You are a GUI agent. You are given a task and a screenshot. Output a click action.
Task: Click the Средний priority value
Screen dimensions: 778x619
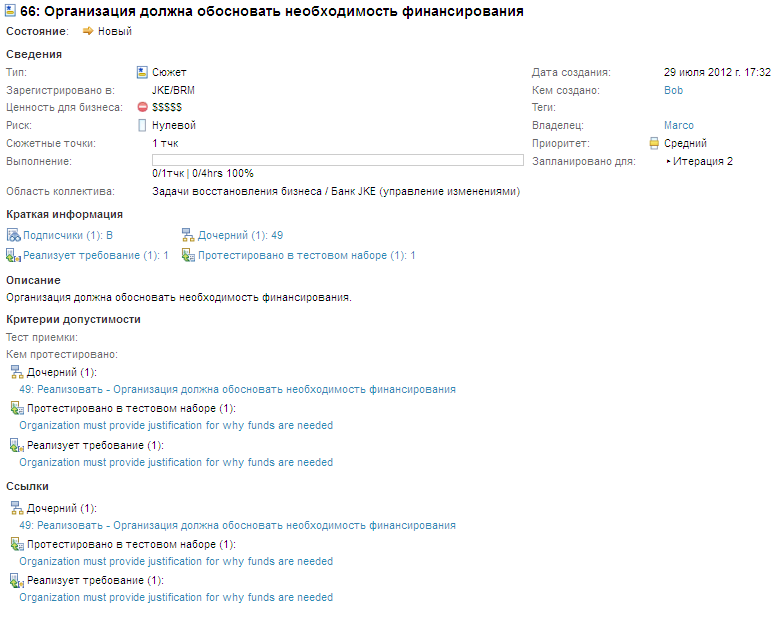point(685,143)
